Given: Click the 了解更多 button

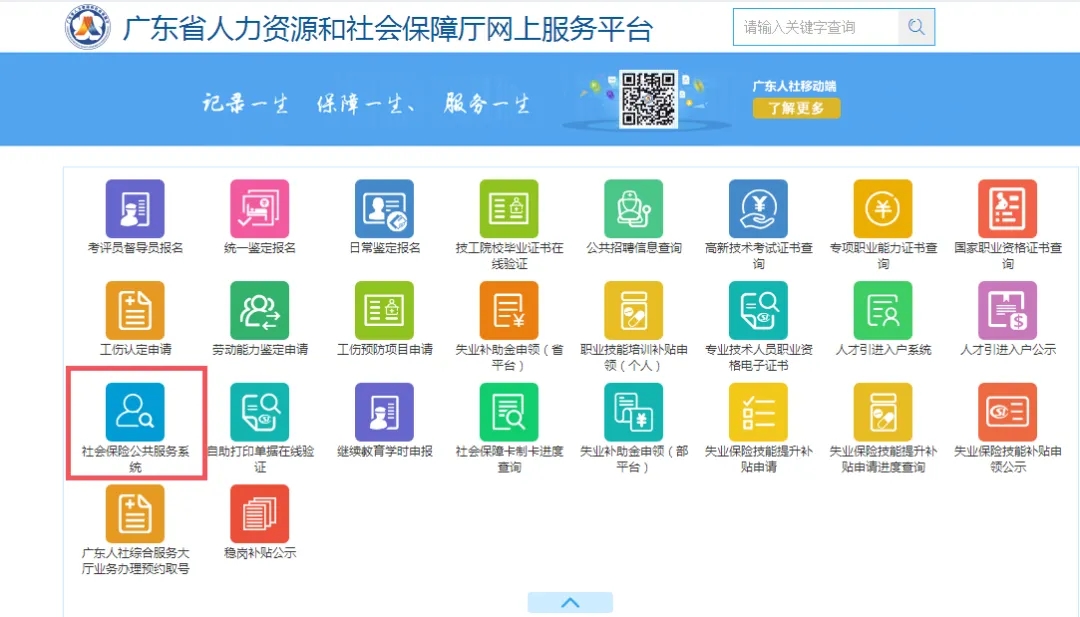Looking at the screenshot, I should (x=796, y=108).
